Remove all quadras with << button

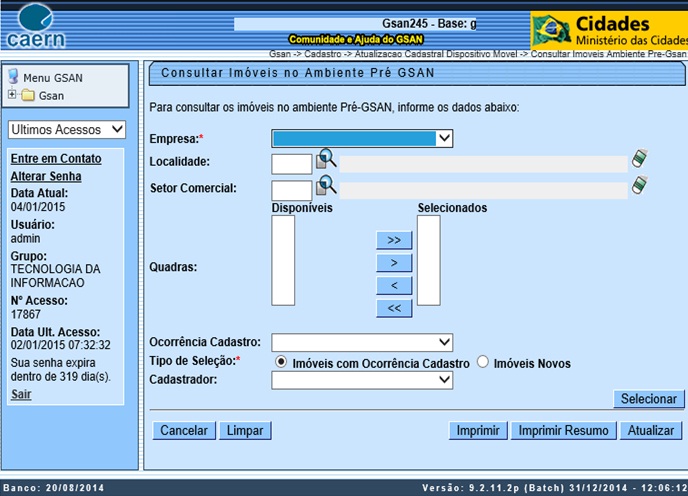tap(394, 308)
